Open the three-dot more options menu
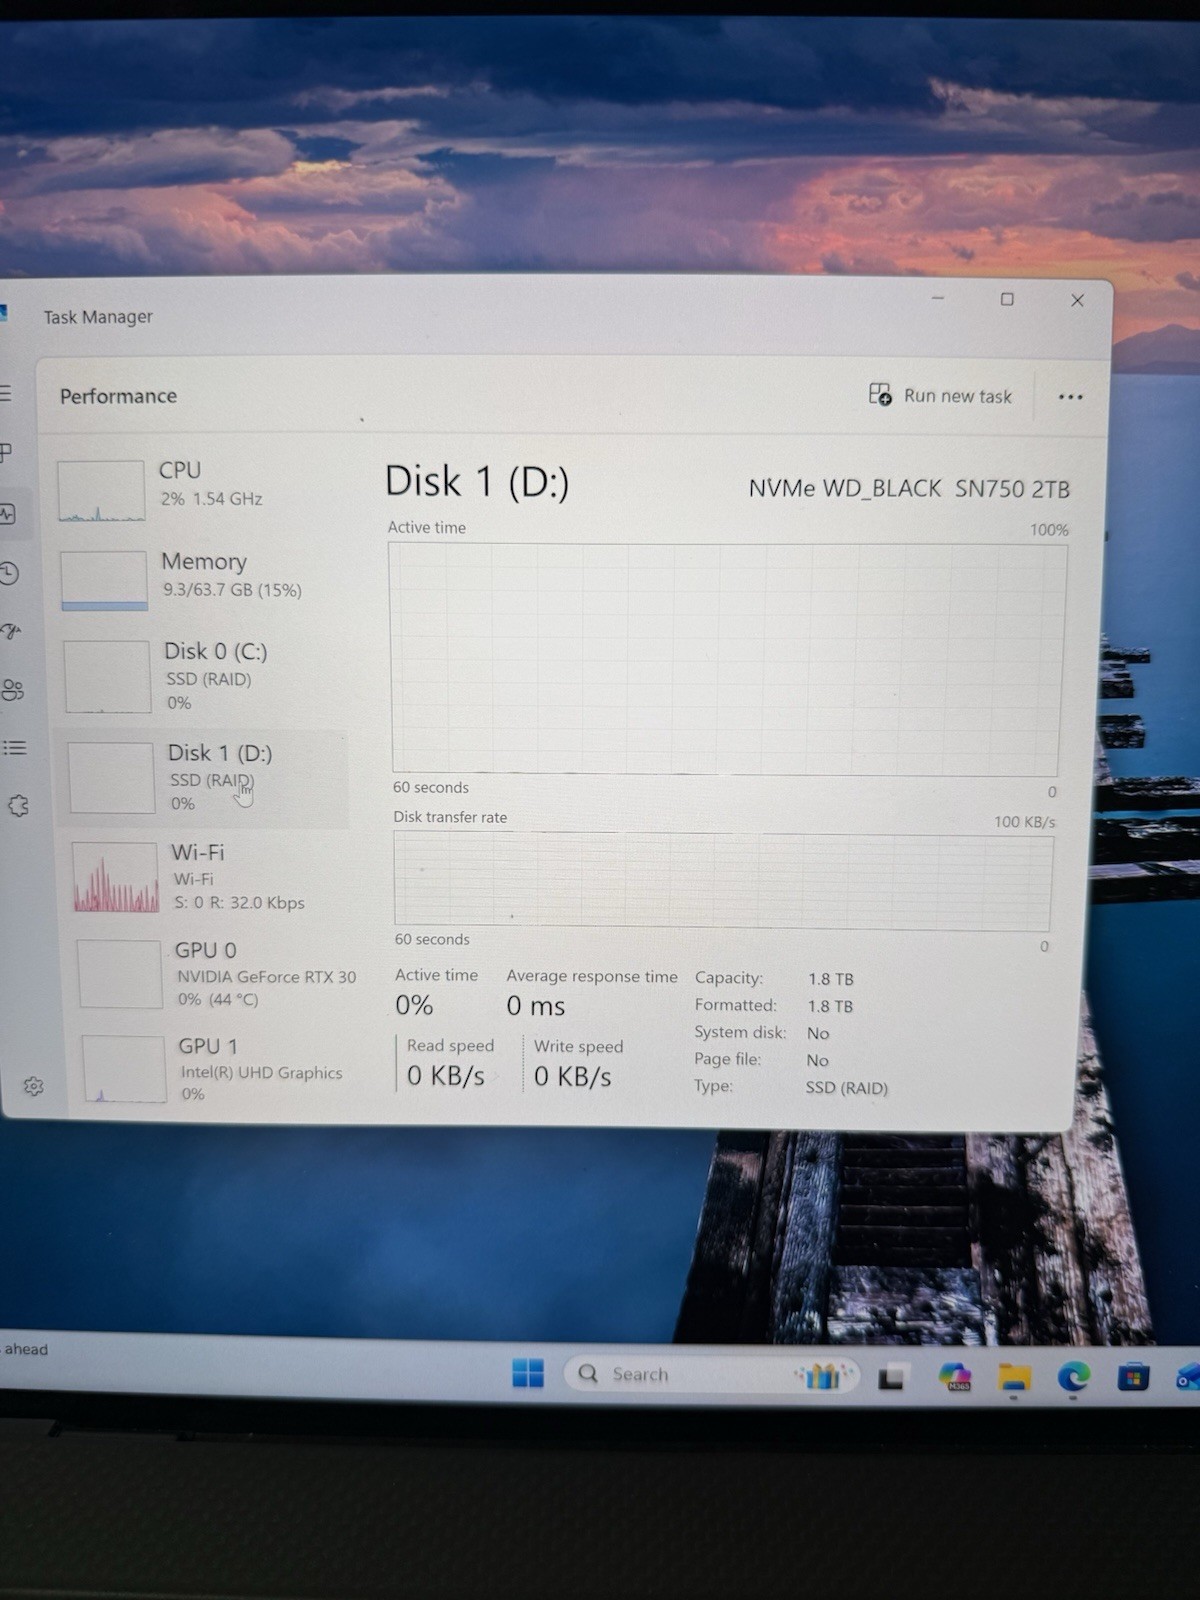This screenshot has height=1600, width=1200. pos(1070,397)
